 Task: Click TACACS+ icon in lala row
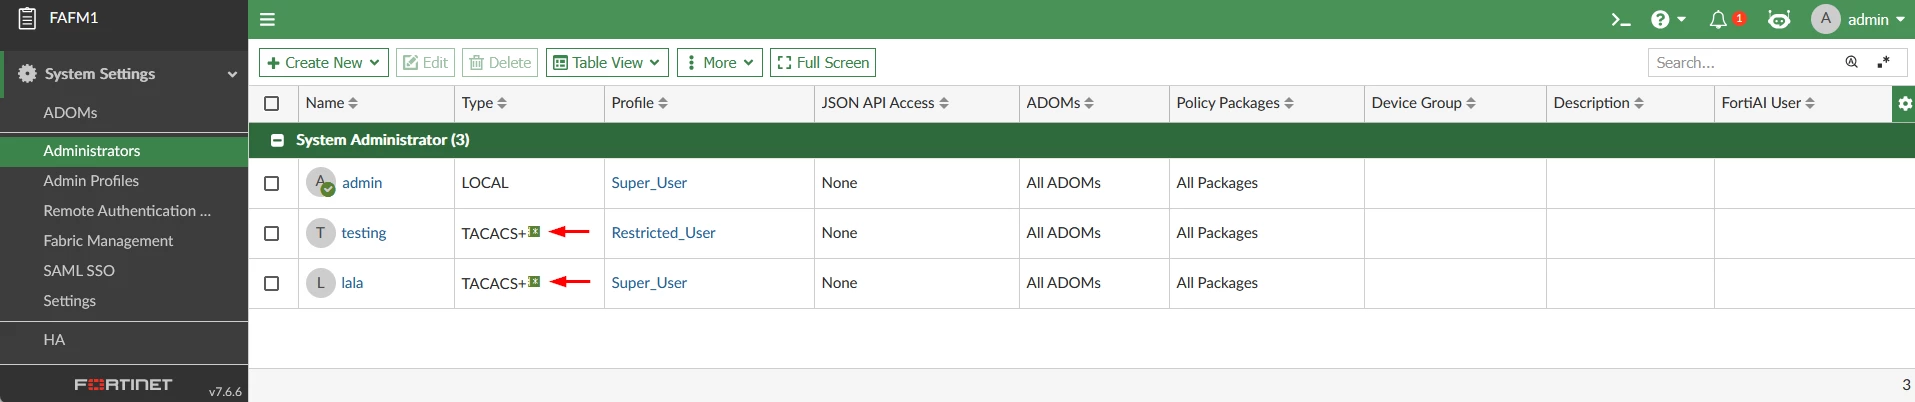tap(534, 282)
